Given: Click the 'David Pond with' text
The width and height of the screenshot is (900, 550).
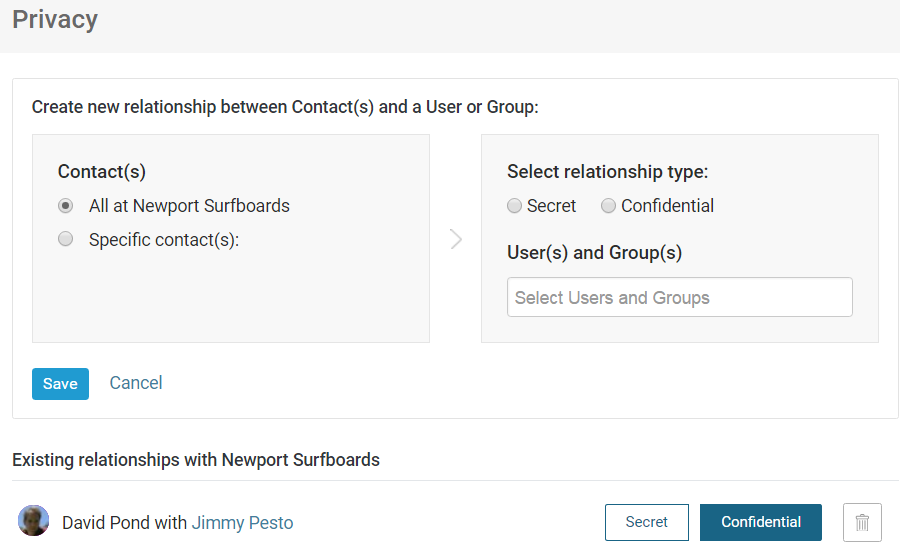Looking at the screenshot, I should pos(125,522).
